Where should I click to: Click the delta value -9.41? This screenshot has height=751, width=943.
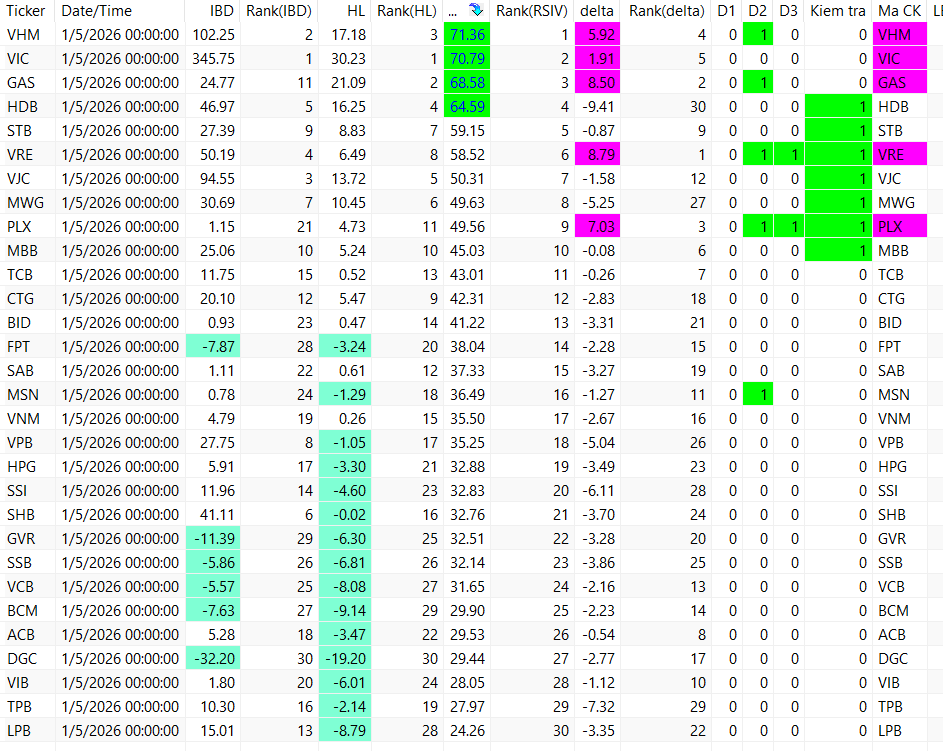tap(598, 107)
